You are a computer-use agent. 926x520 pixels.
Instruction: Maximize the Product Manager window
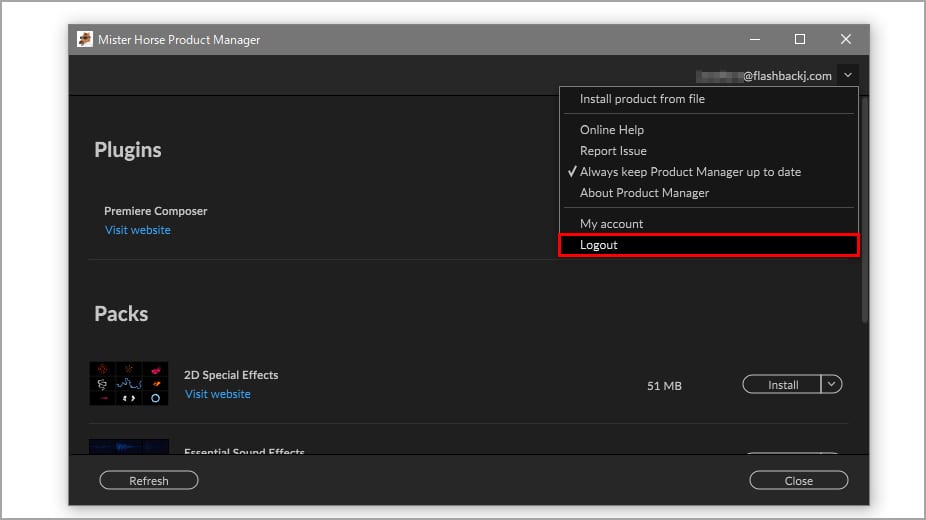(799, 40)
